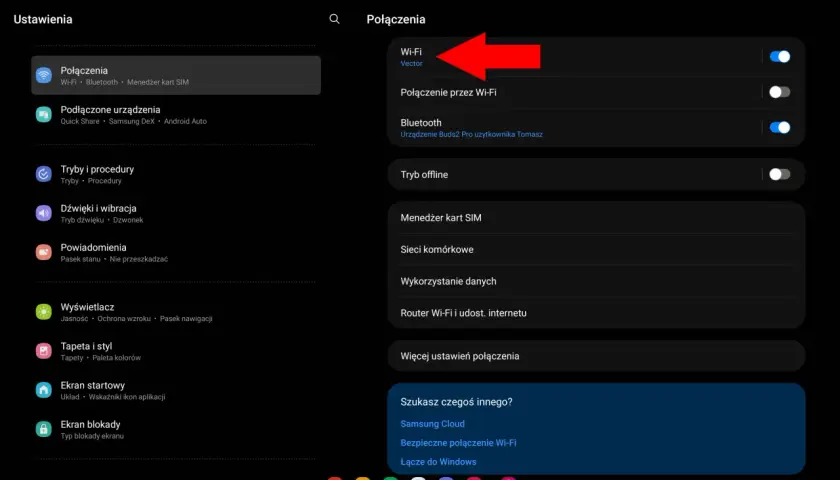The height and width of the screenshot is (480, 840).
Task: Open Menedżer kart SIM
Action: click(596, 218)
